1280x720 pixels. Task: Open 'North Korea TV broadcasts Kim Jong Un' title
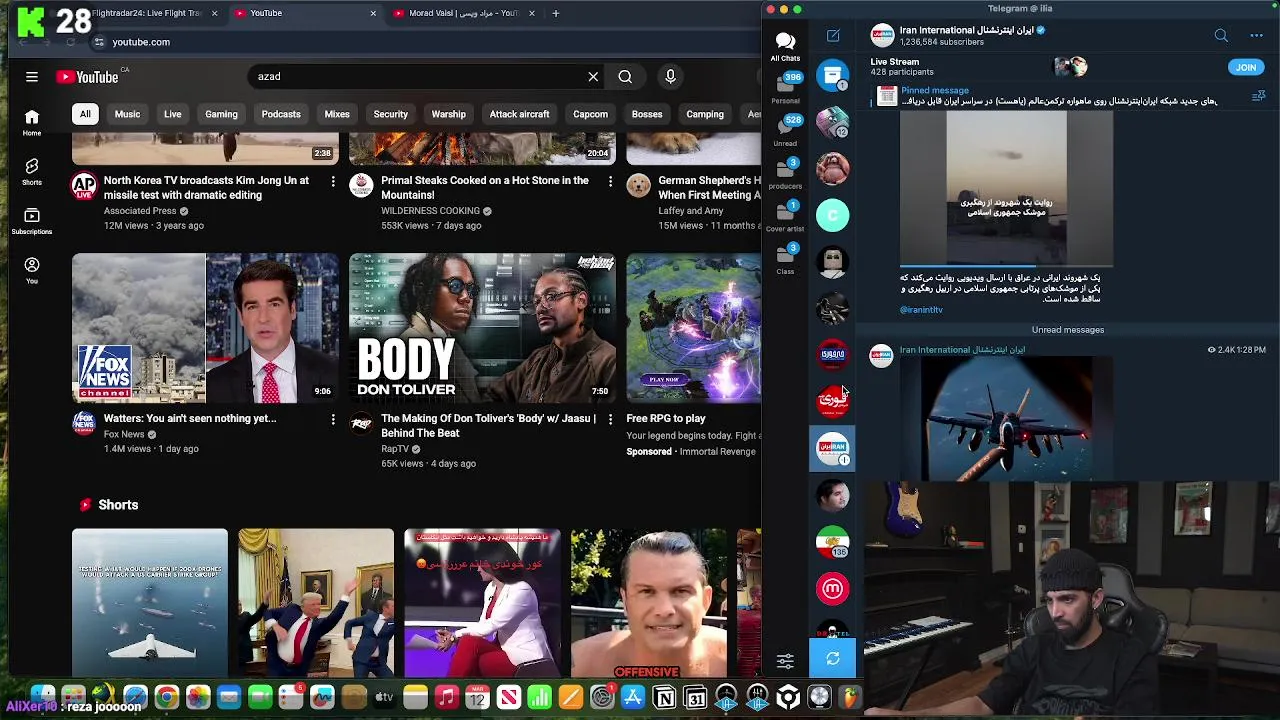[x=206, y=188]
